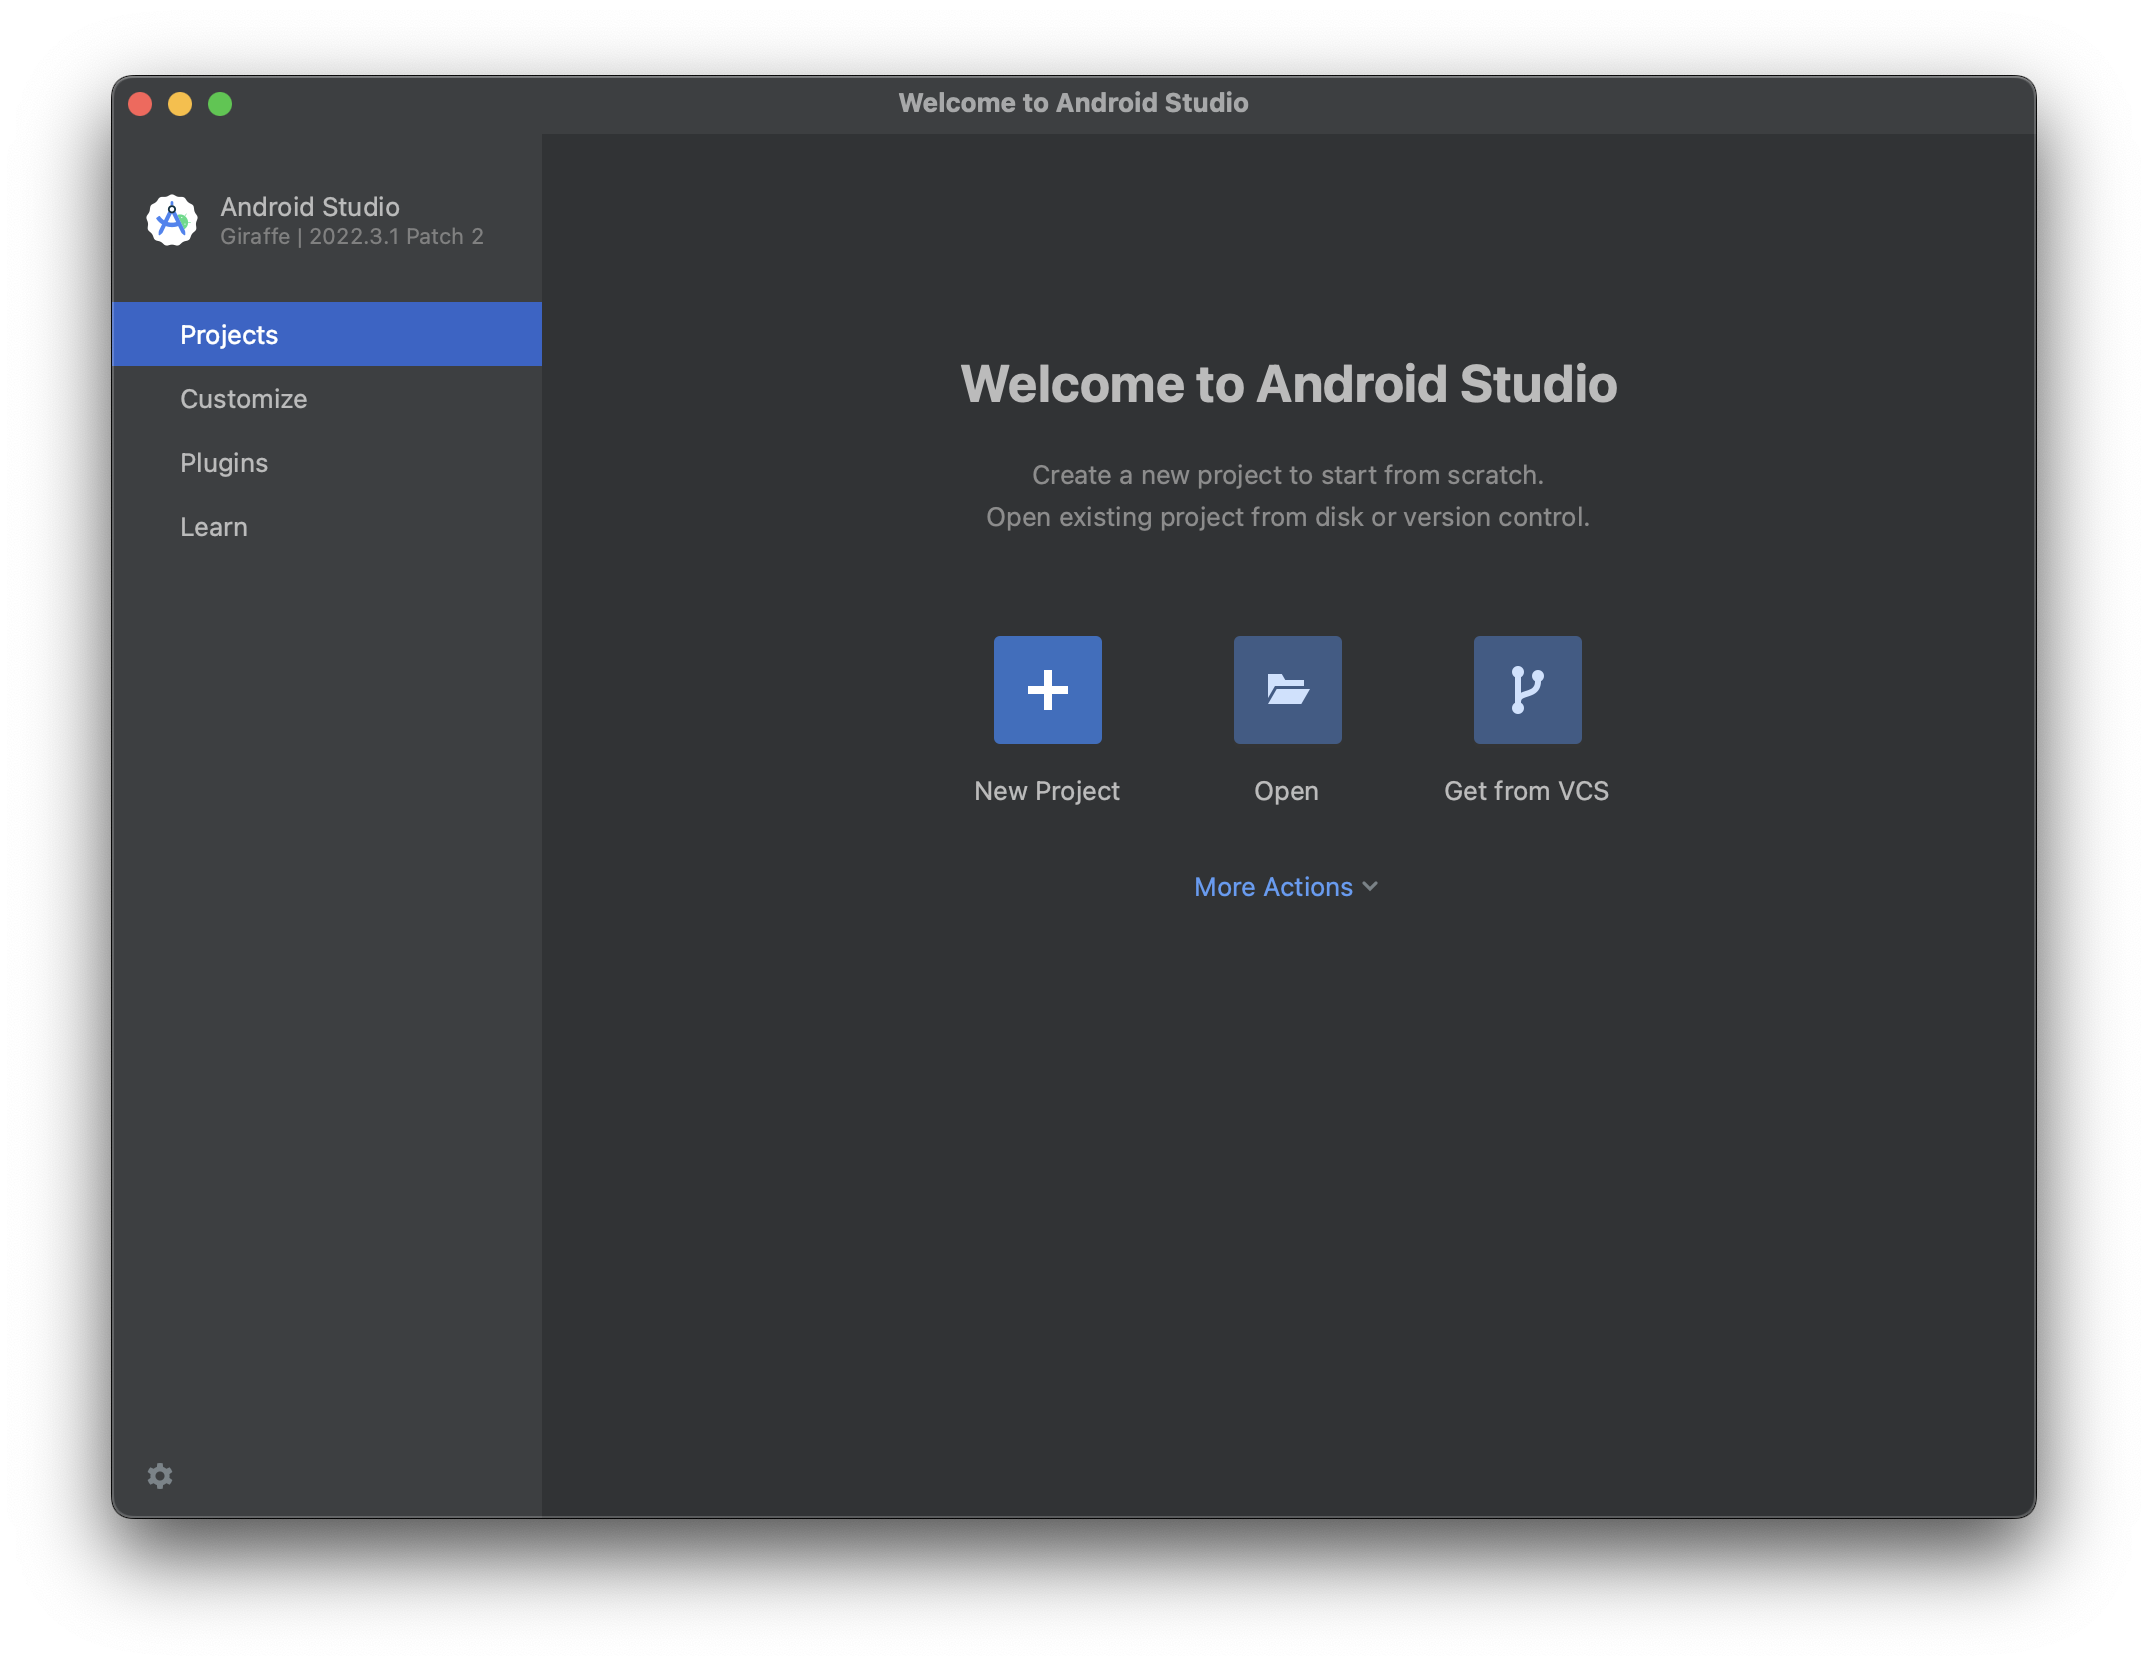Image resolution: width=2148 pixels, height=1666 pixels.
Task: Click the Giraffe 2022.3.1 Patch 2 version text
Action: 352,237
